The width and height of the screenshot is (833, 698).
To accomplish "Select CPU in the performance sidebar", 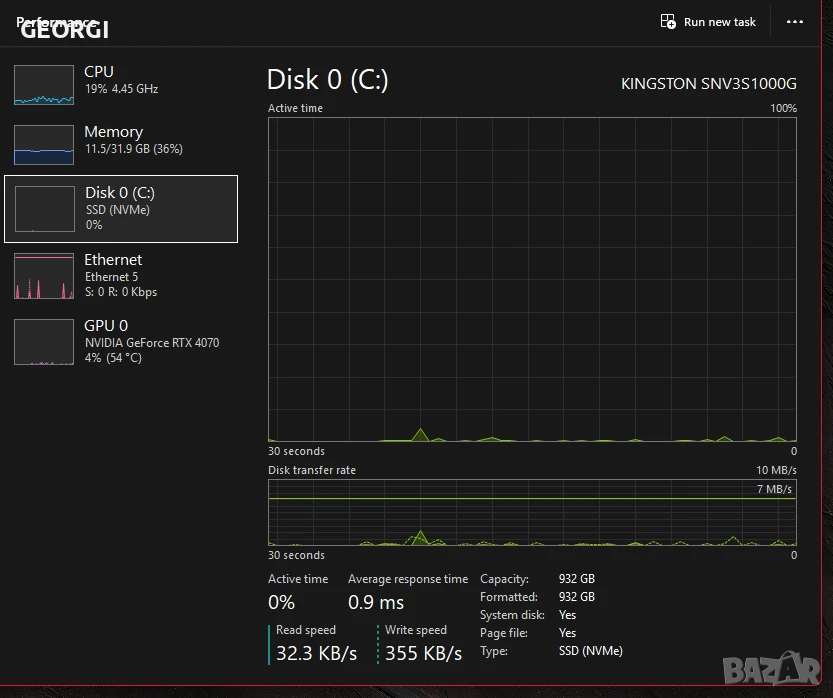I will [x=121, y=84].
